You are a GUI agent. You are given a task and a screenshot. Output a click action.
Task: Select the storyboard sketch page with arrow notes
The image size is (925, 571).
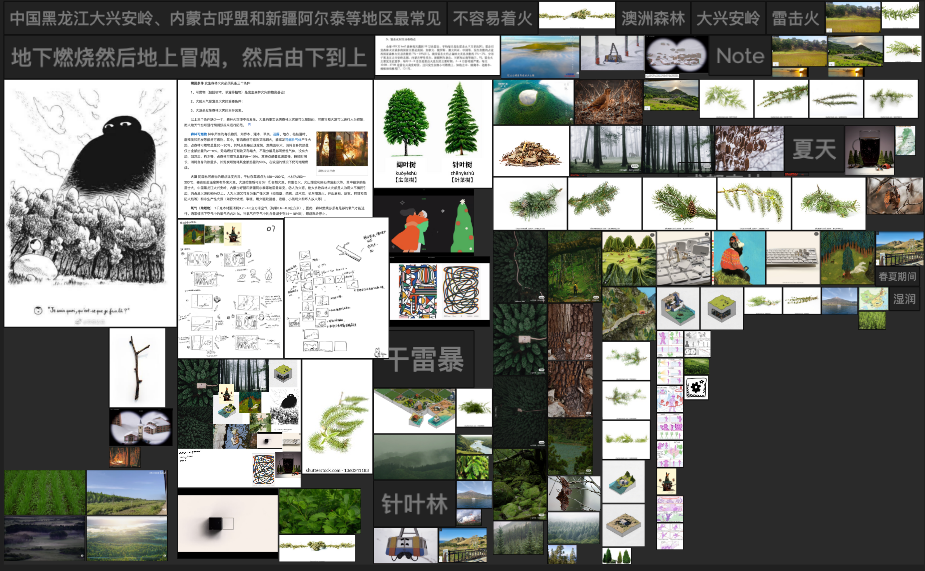click(336, 288)
